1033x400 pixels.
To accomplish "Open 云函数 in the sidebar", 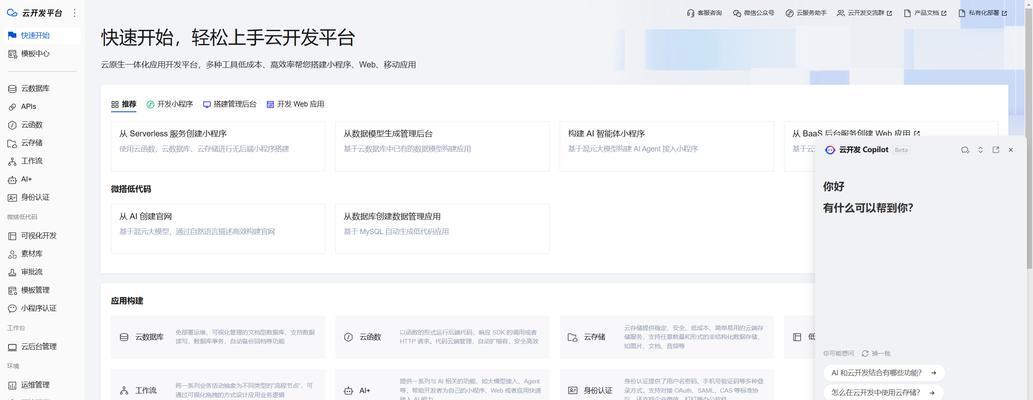I will click(41, 125).
